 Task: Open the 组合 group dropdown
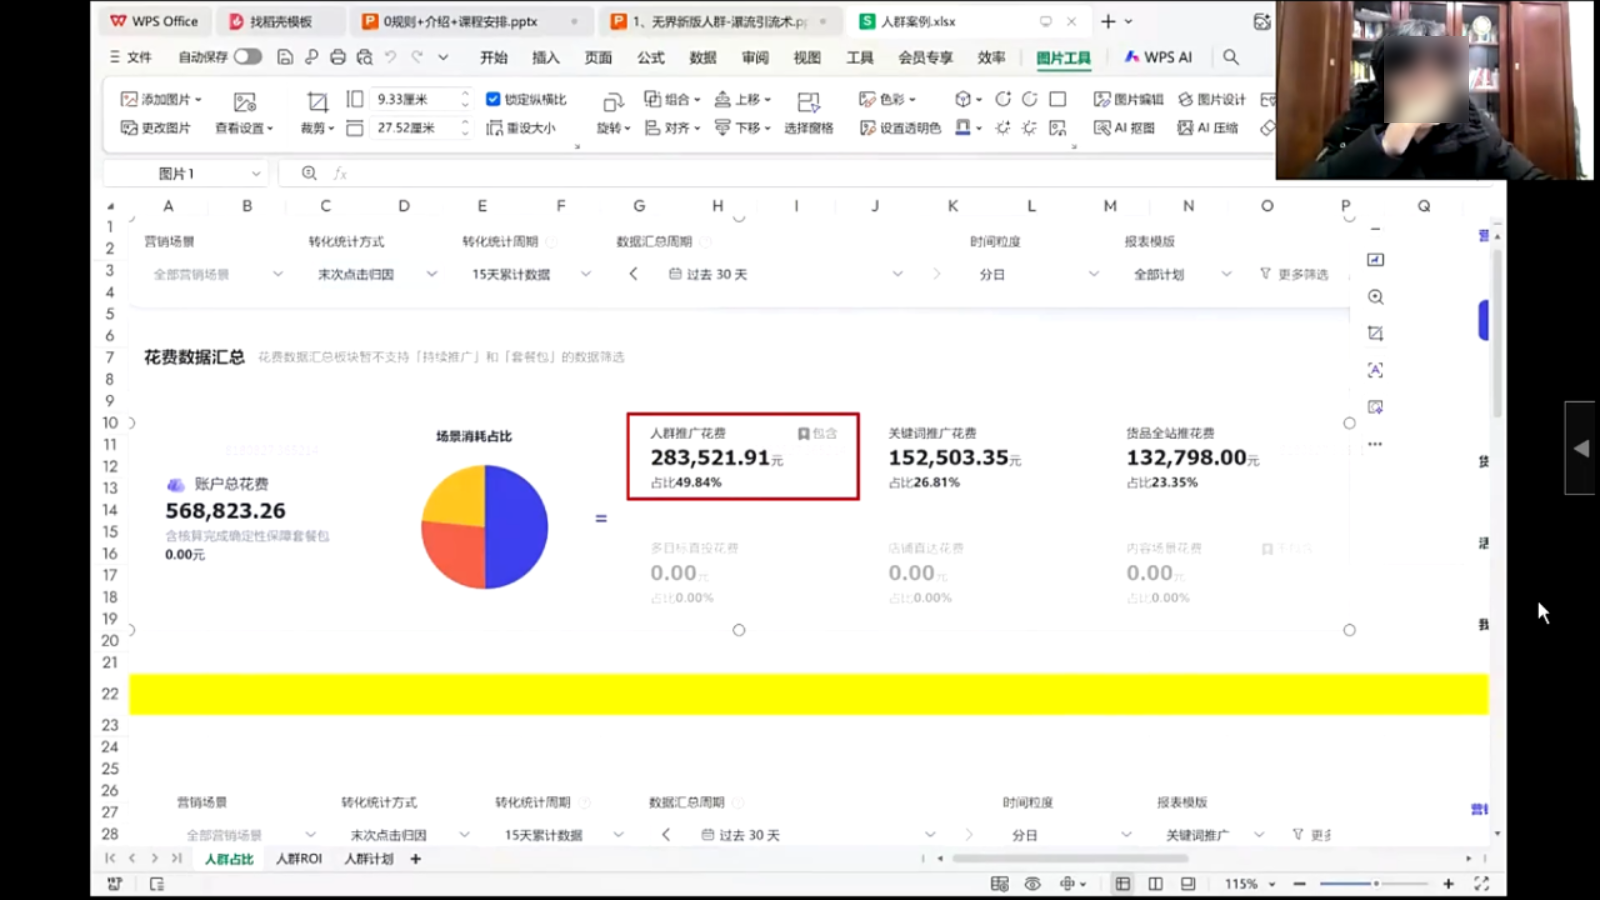click(x=672, y=99)
